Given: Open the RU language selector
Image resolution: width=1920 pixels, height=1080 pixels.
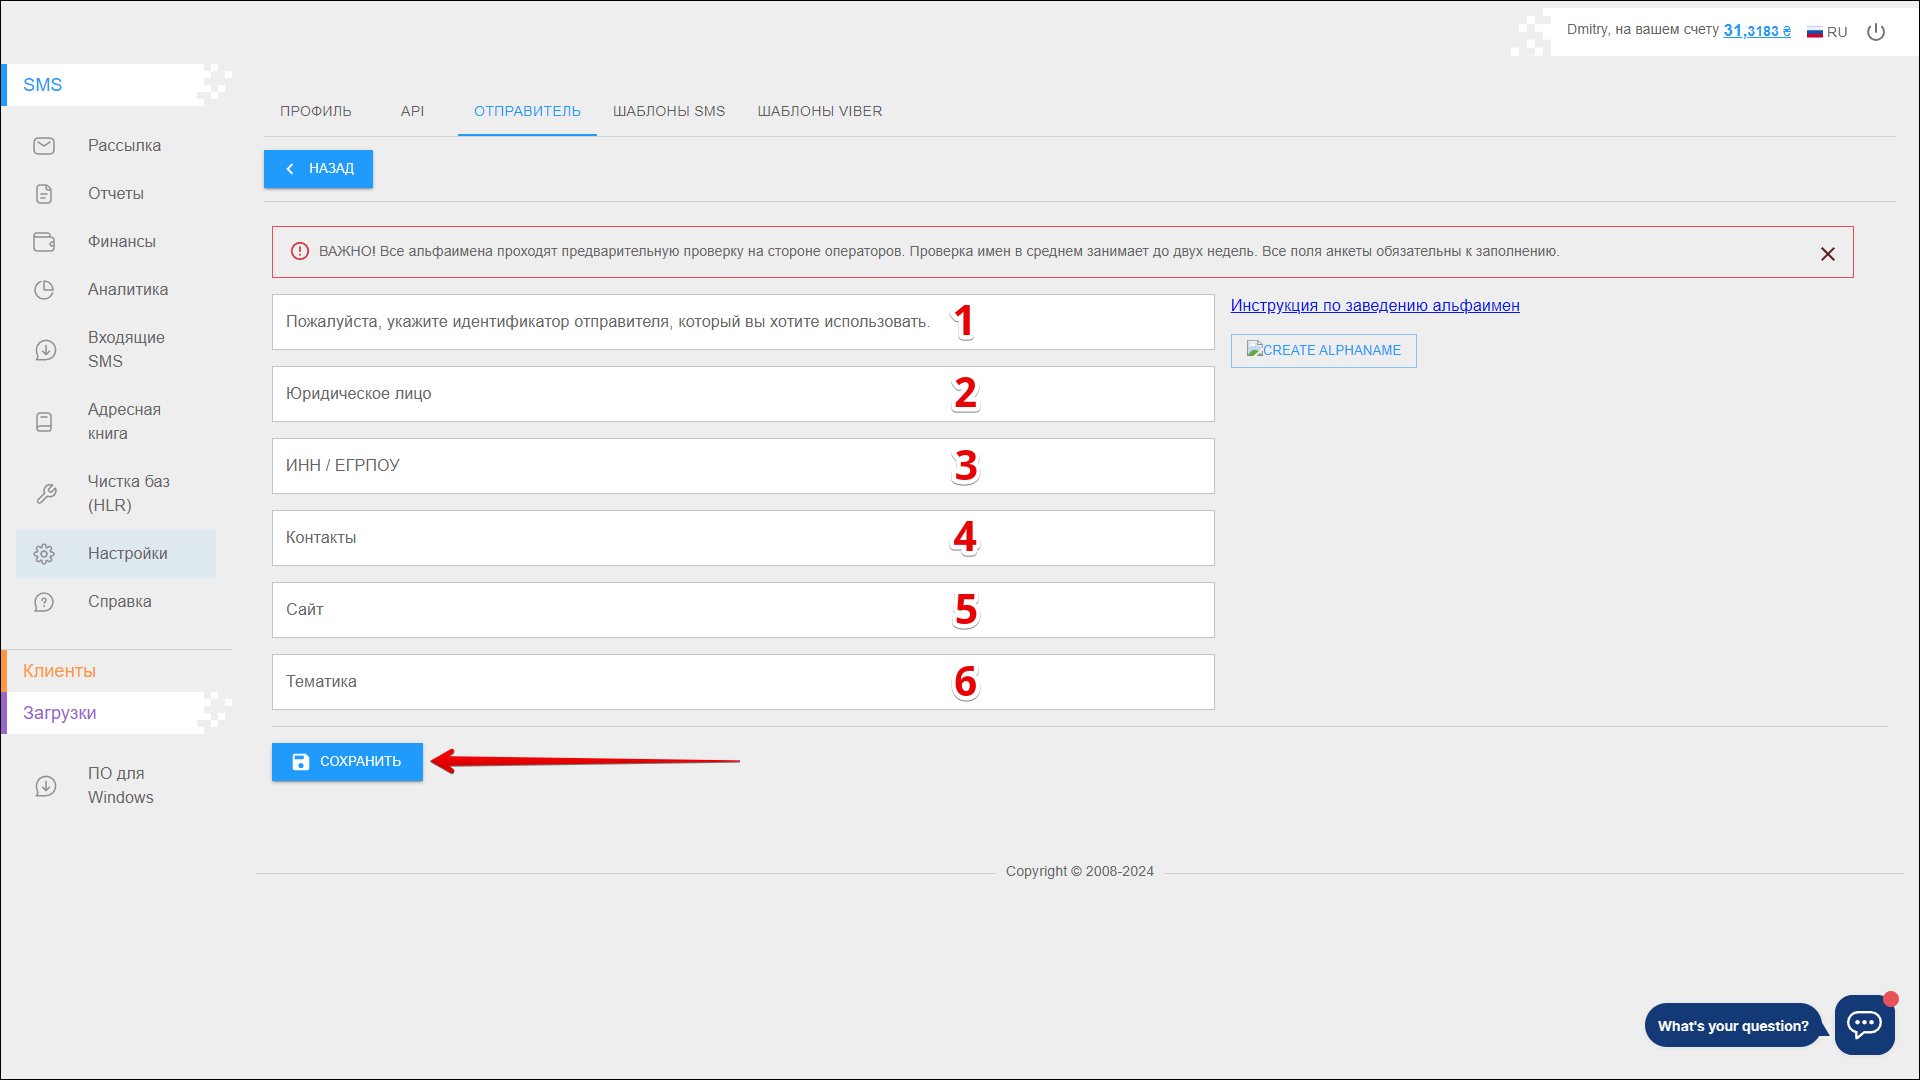Looking at the screenshot, I should [1827, 32].
